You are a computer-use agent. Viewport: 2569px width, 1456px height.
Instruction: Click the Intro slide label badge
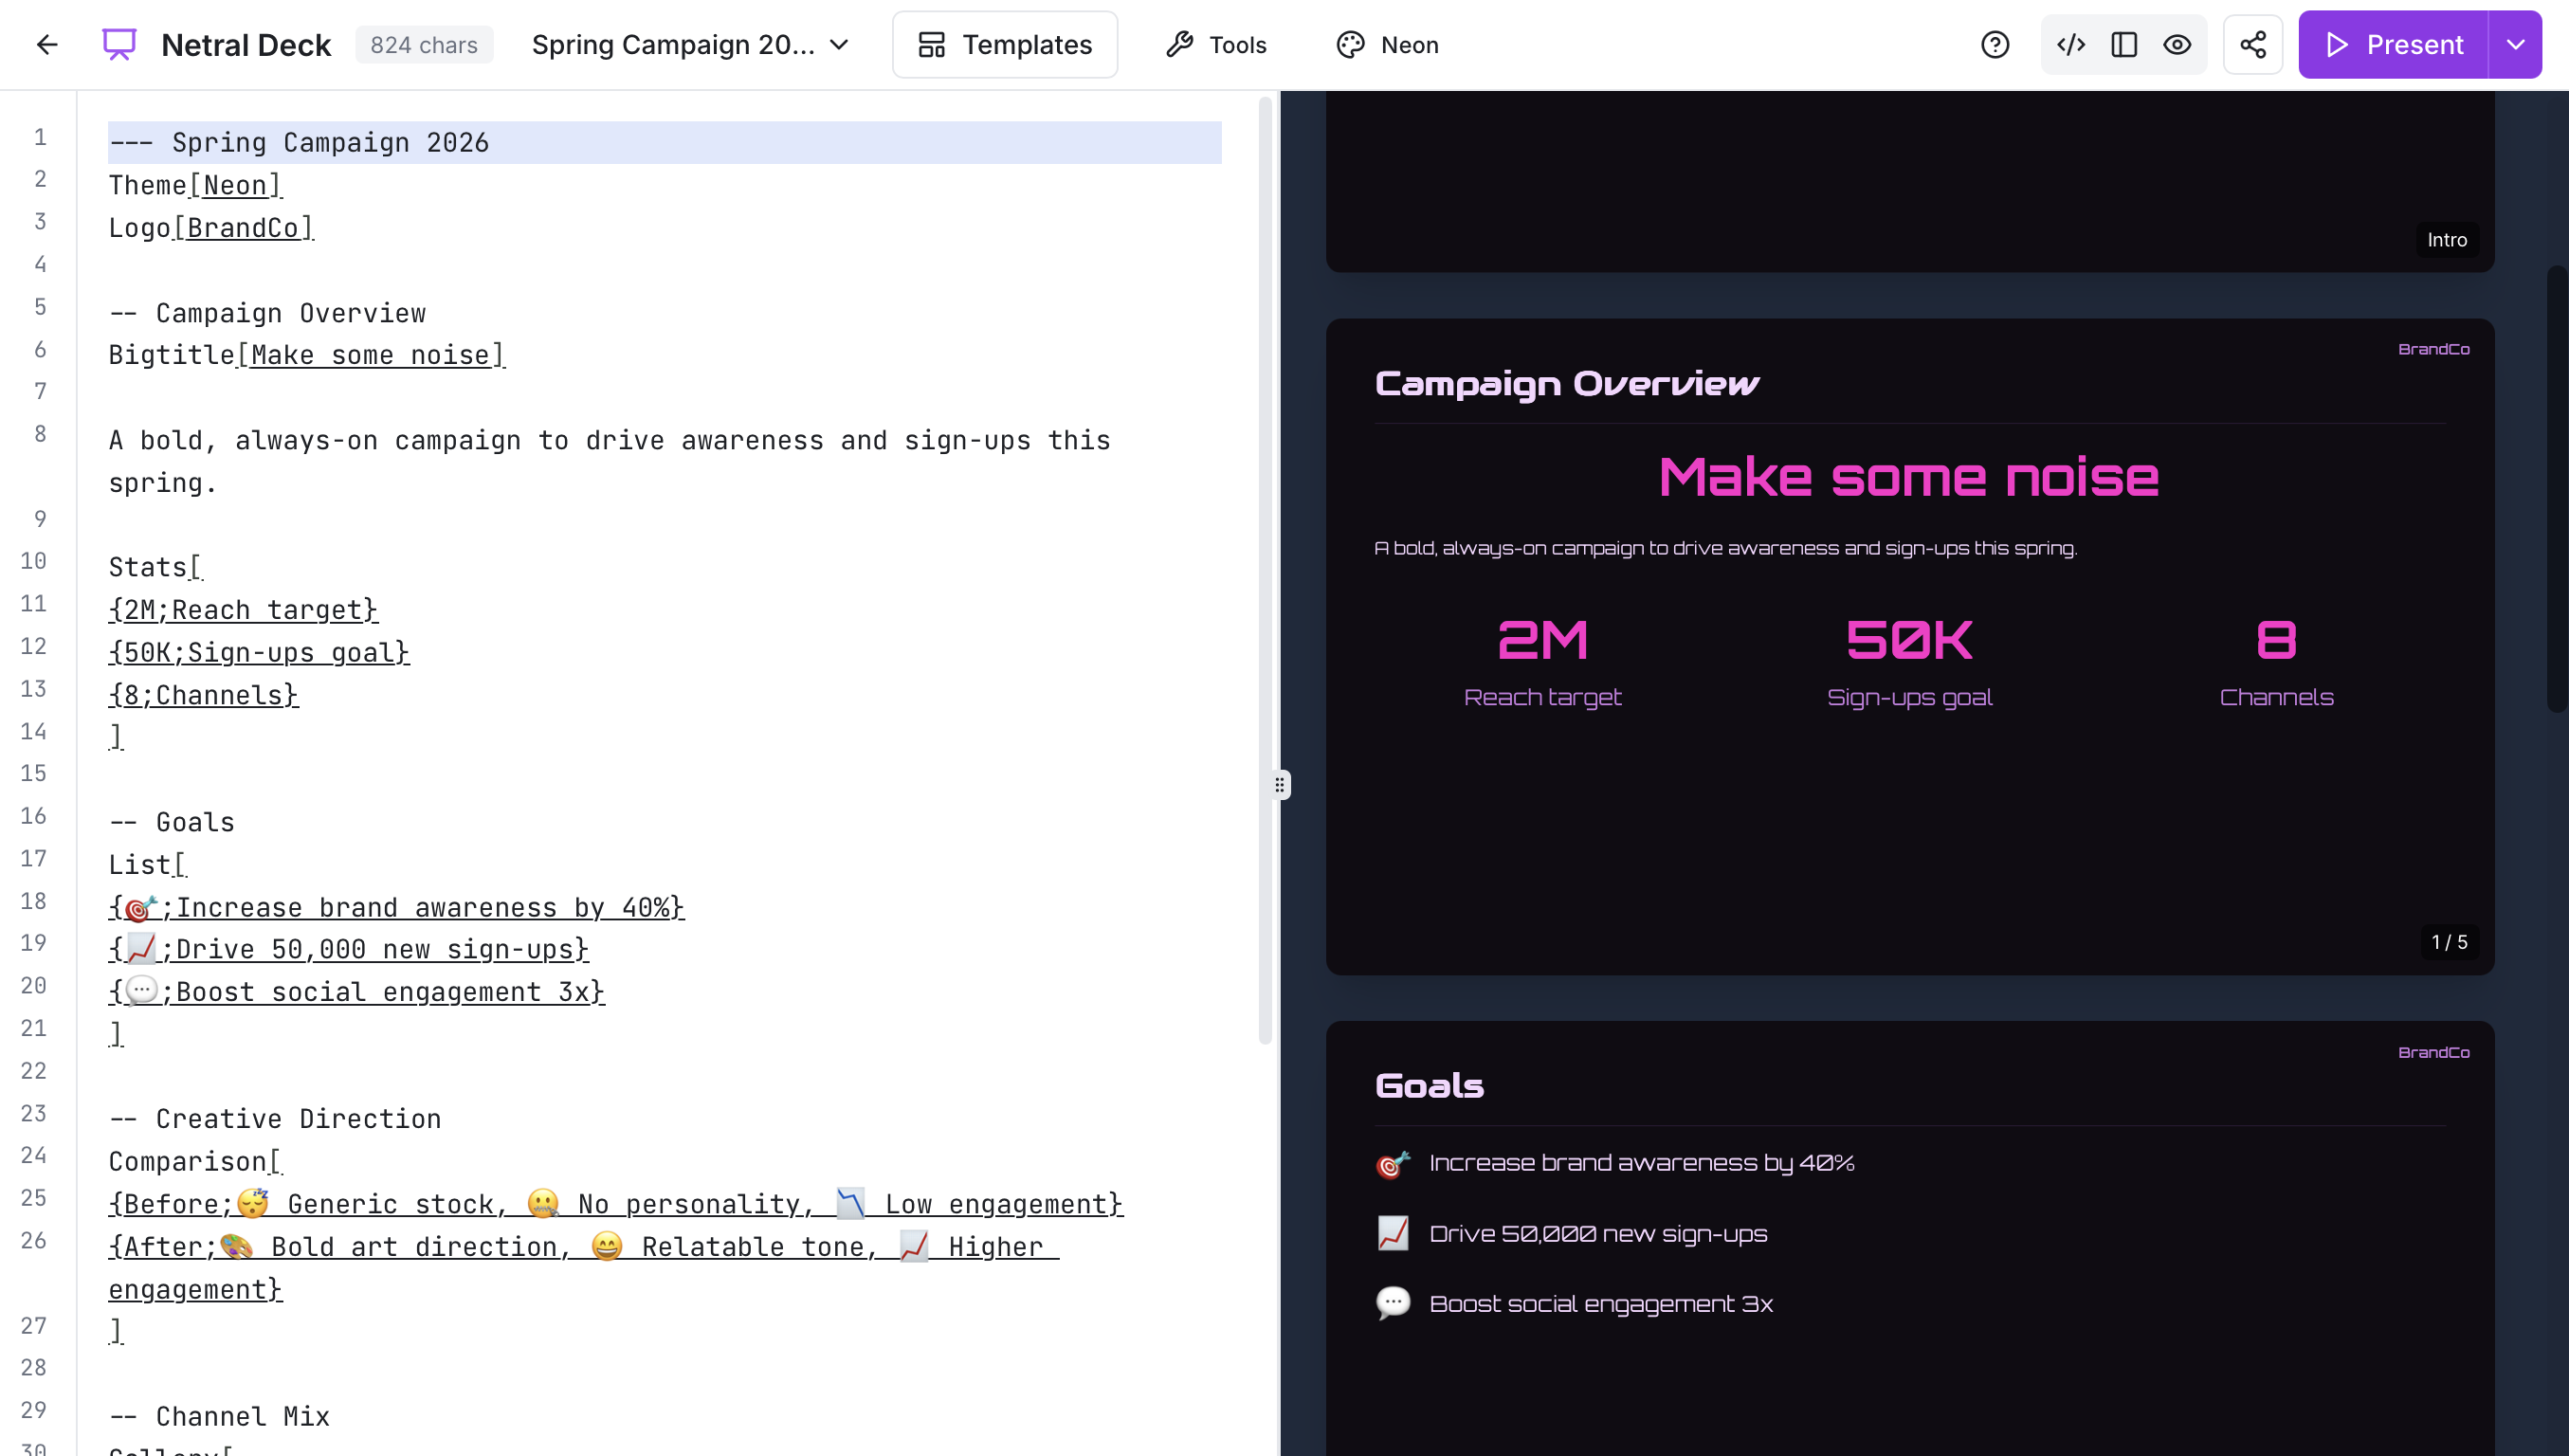(x=2447, y=240)
